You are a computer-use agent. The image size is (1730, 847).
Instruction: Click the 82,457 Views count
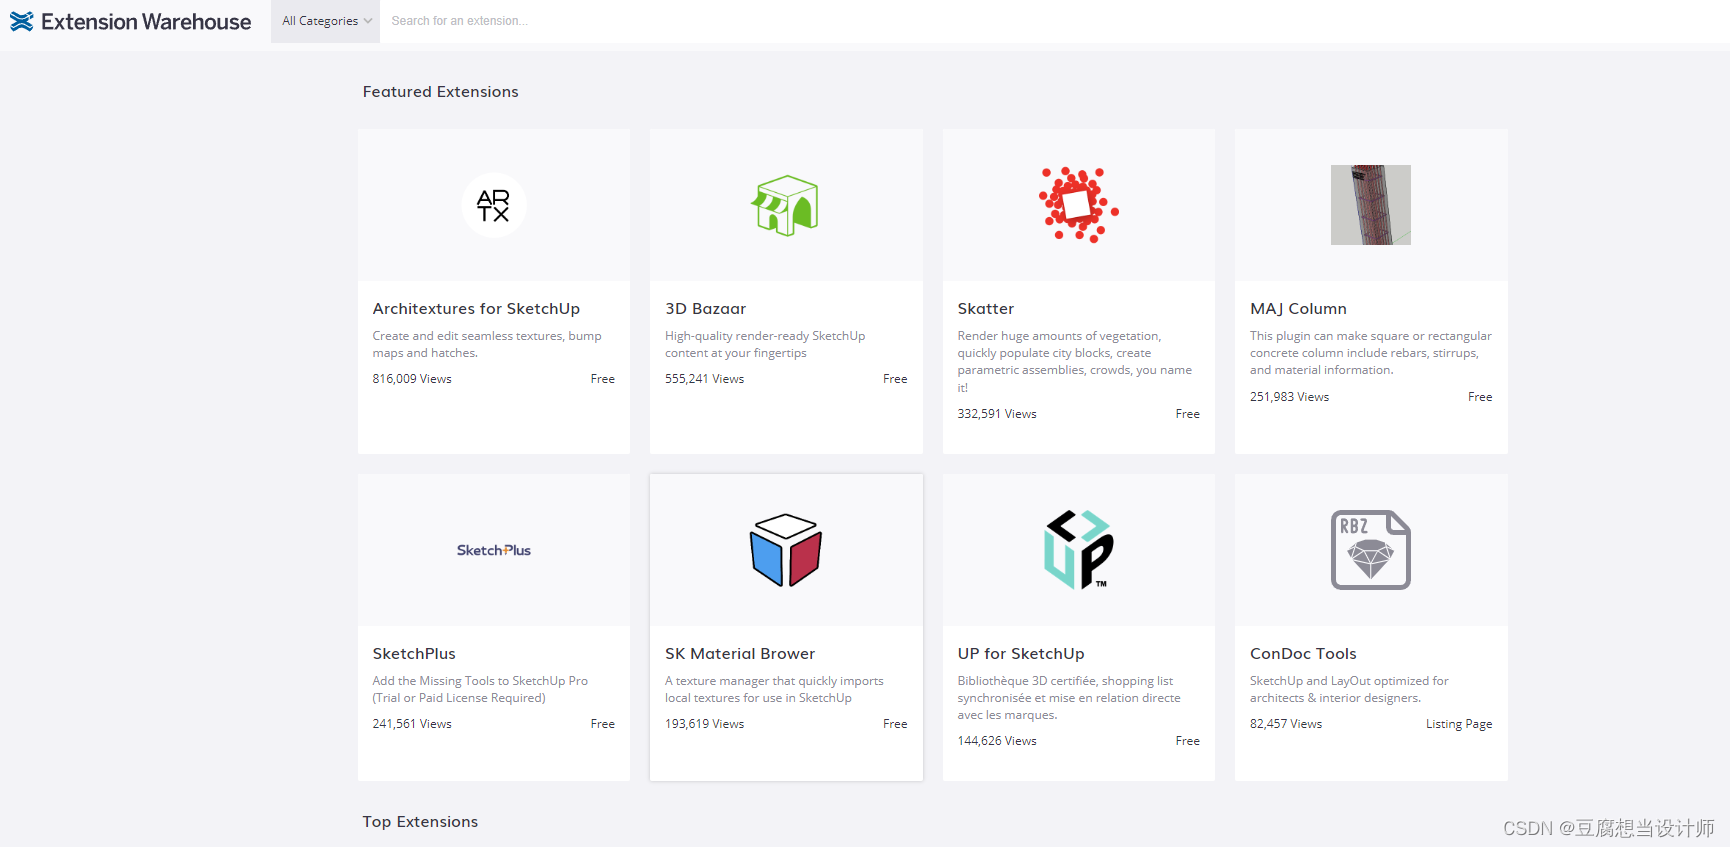1286,724
